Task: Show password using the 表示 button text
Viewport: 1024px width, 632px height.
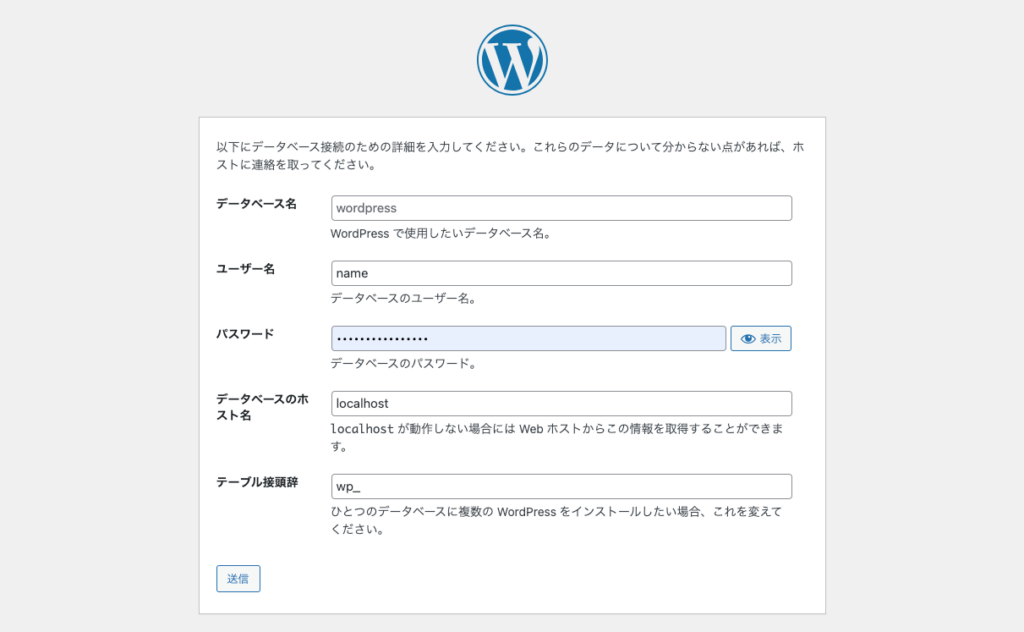Action: [x=770, y=339]
